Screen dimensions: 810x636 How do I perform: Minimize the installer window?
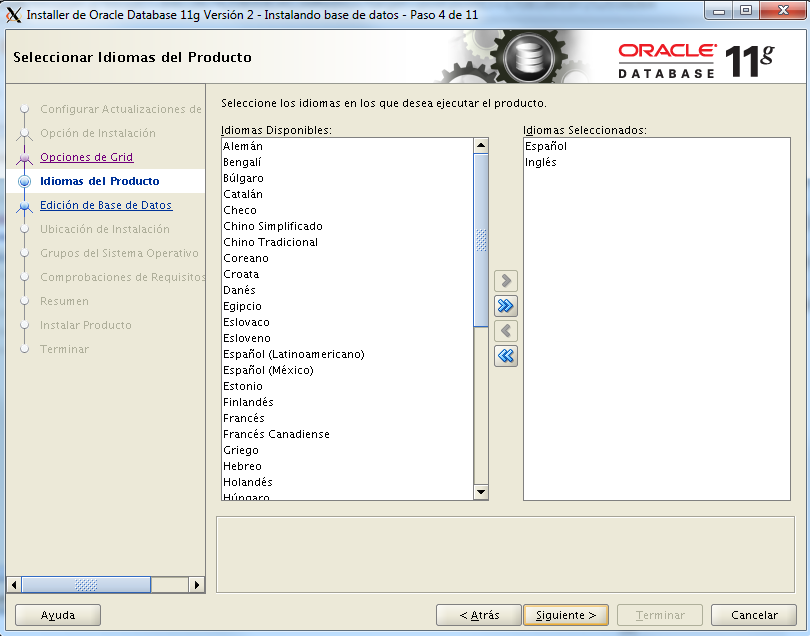(719, 10)
